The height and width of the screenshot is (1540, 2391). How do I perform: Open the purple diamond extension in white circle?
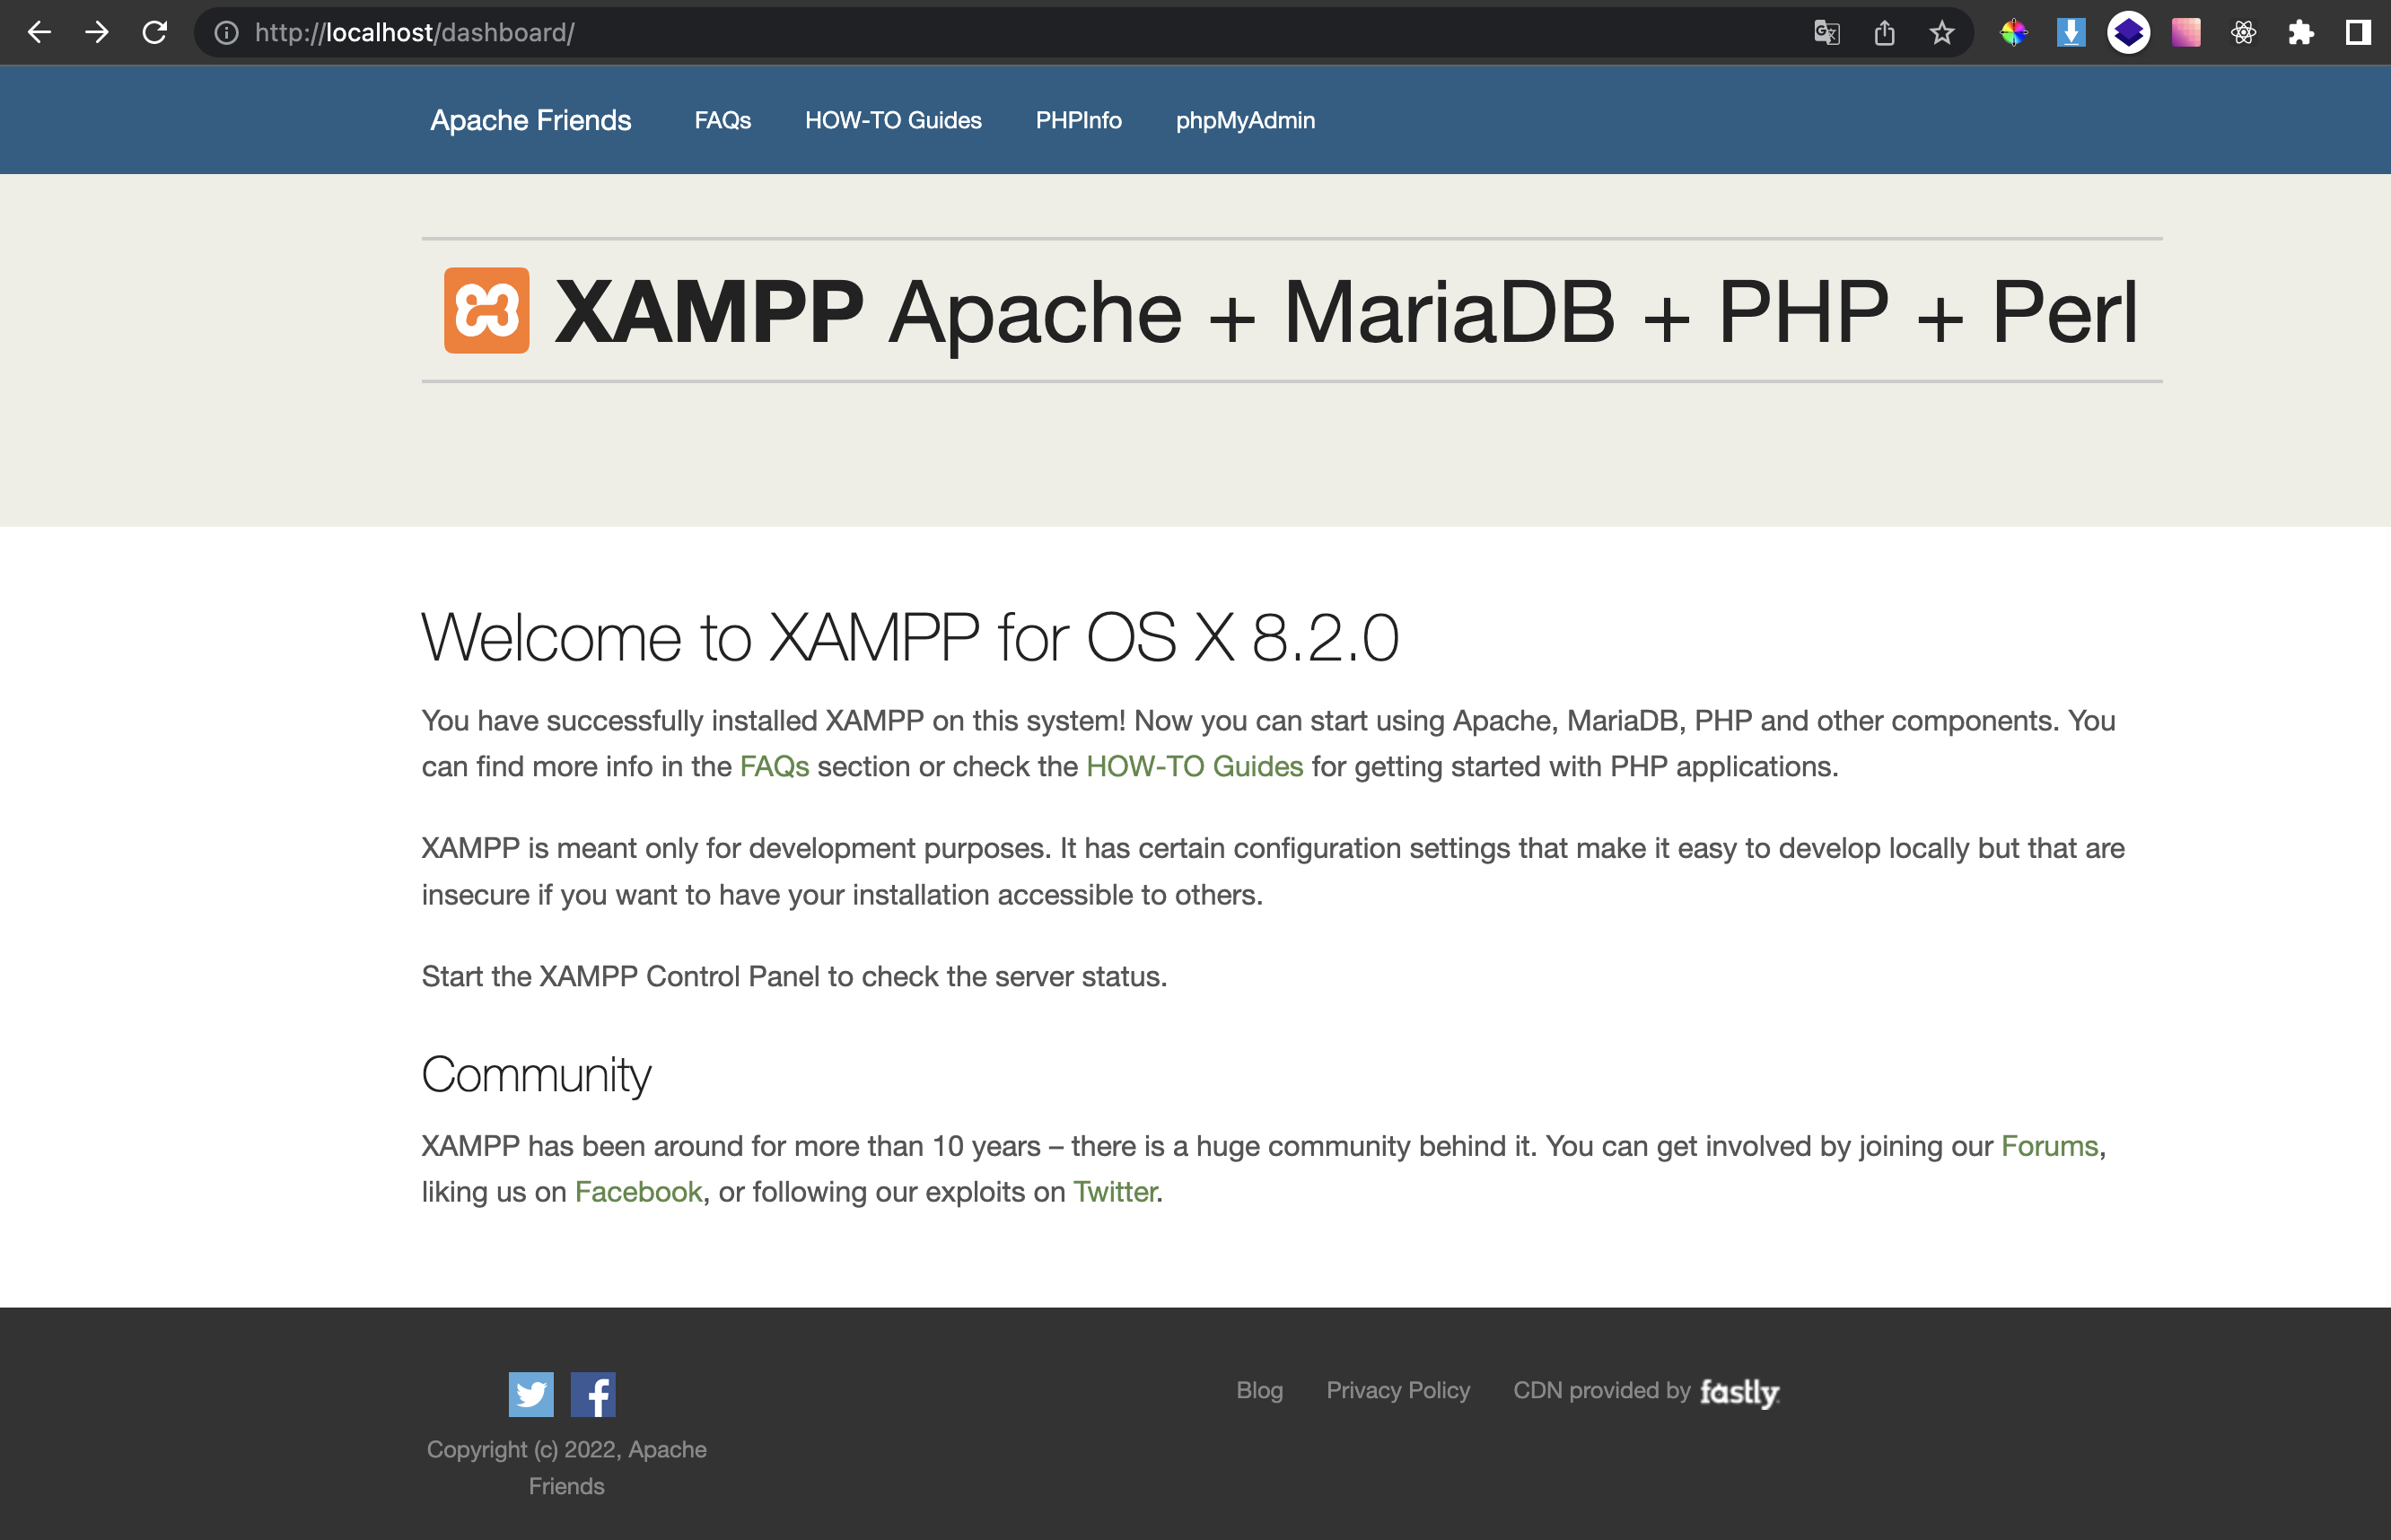pyautogui.click(x=2128, y=33)
